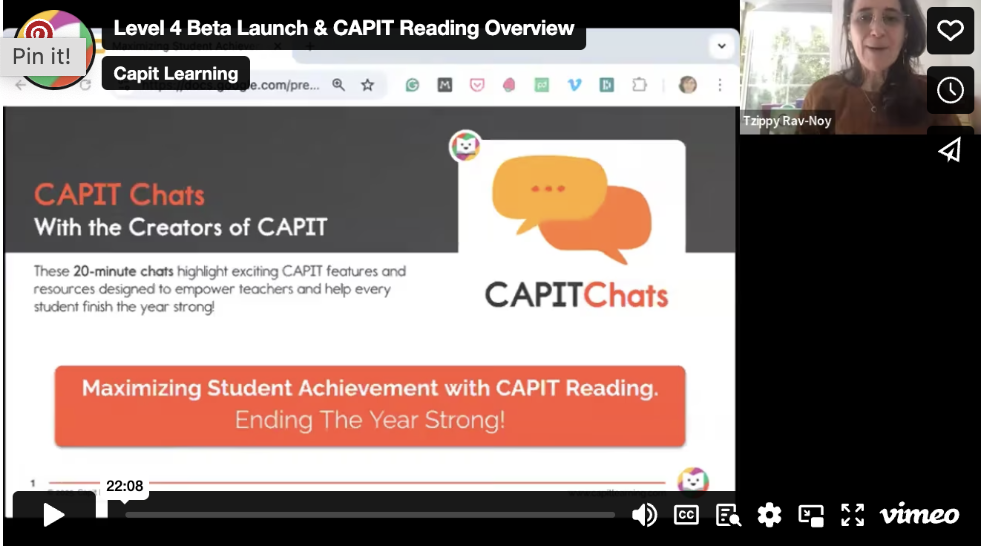982x548 pixels.
Task: Click the bookmark star icon in browser
Action: tap(368, 85)
